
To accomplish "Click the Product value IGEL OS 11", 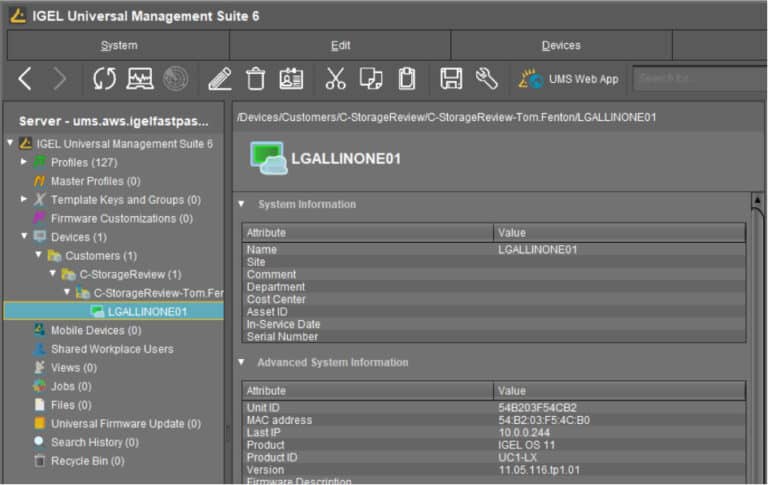I will [x=527, y=445].
